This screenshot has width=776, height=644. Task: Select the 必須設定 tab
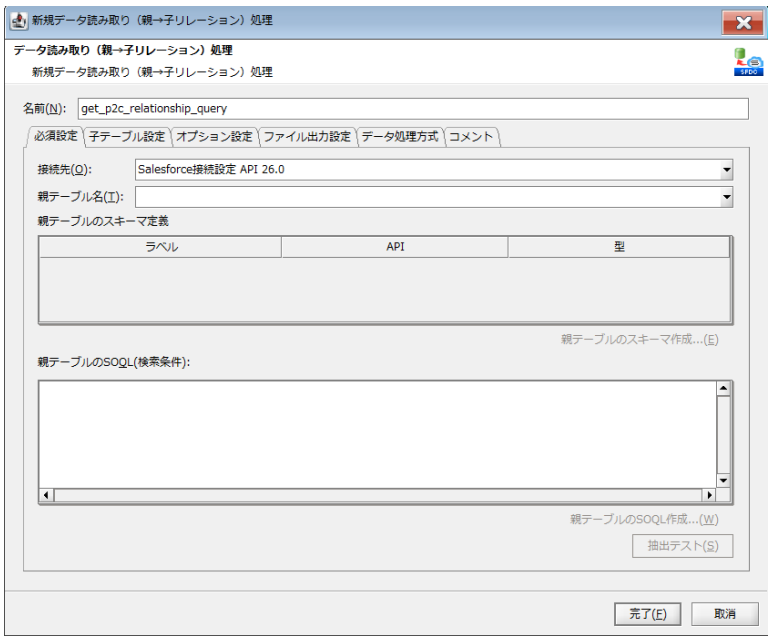click(x=55, y=136)
